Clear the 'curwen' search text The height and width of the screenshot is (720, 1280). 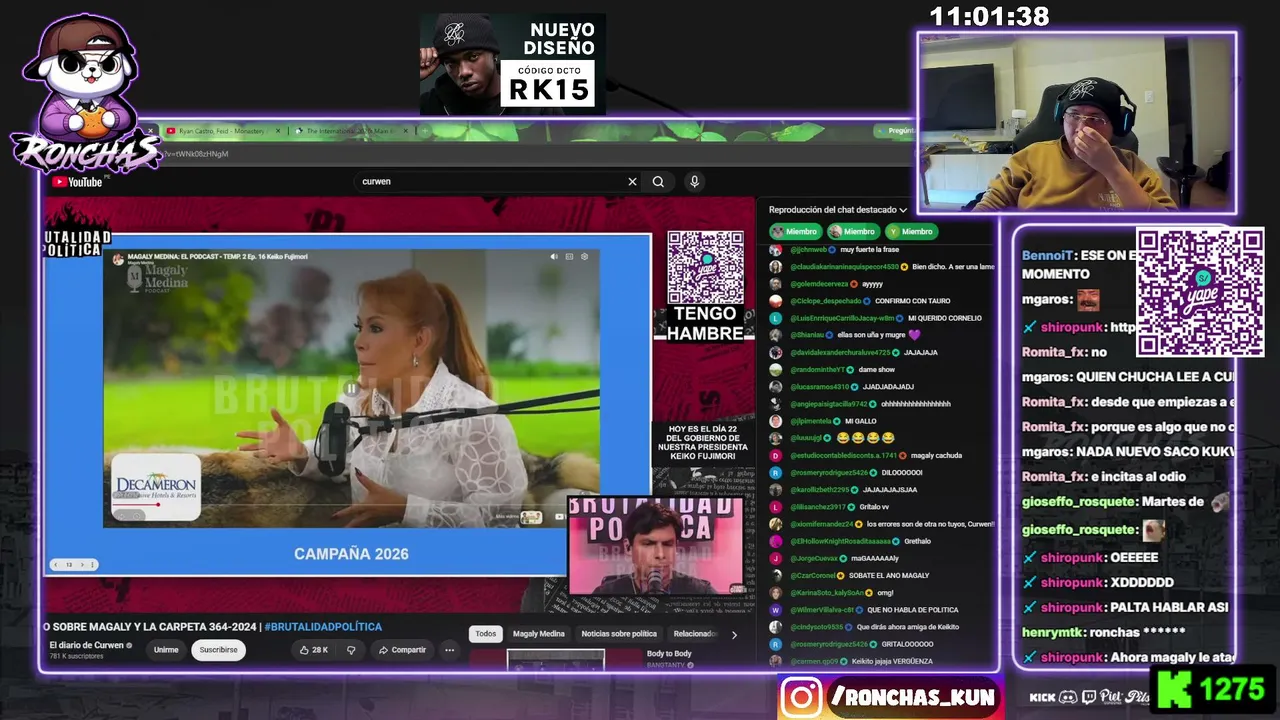(632, 182)
